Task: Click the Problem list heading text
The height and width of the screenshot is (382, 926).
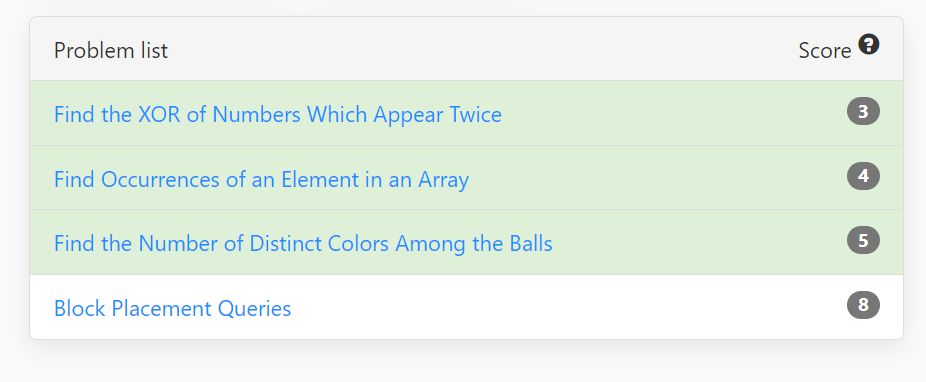Action: click(111, 50)
